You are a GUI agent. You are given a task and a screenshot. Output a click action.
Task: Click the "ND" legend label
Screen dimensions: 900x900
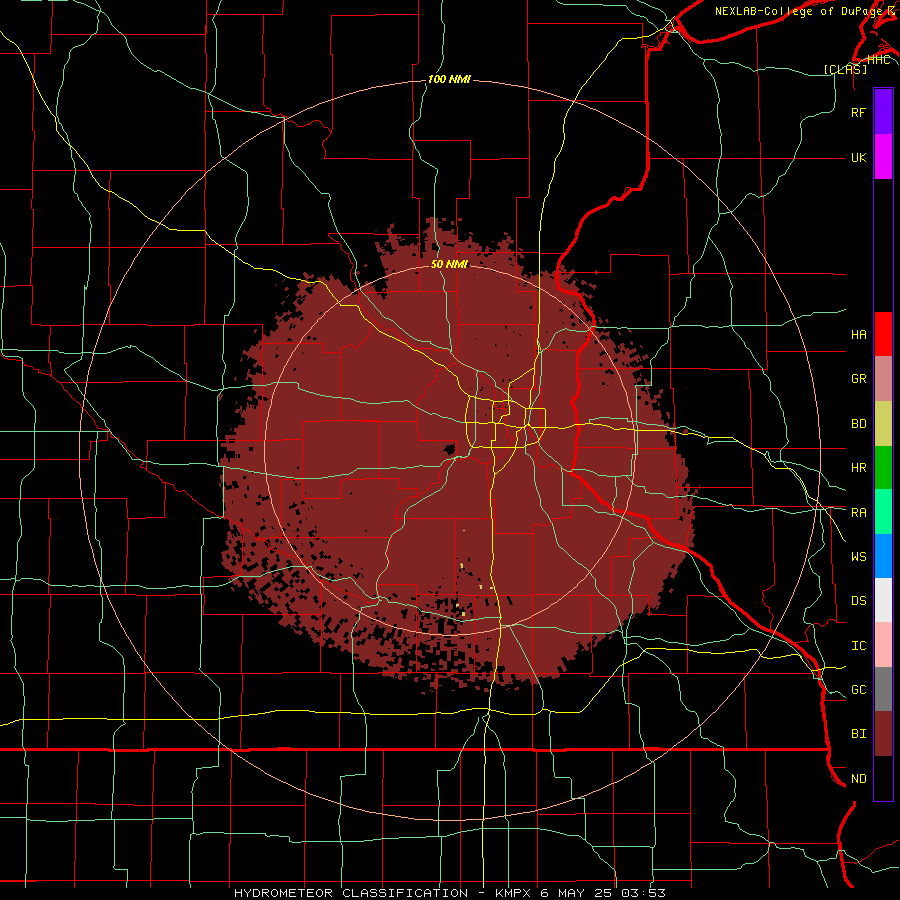coord(858,779)
